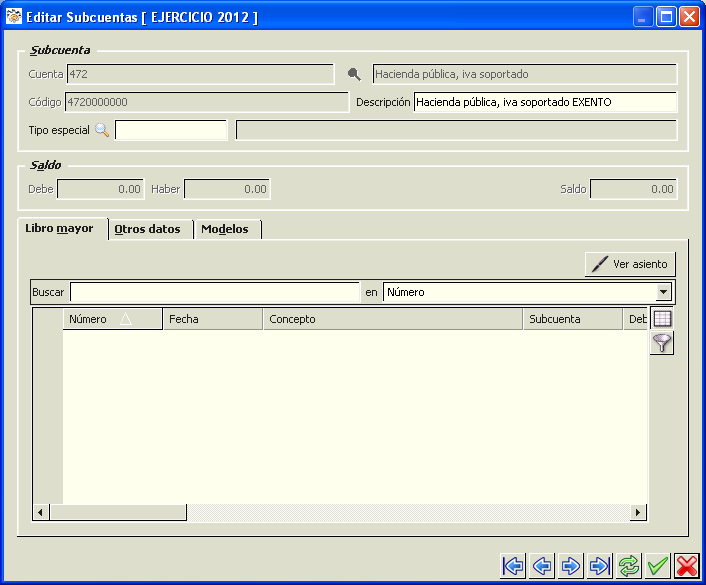
Task: Jump to the last record arrow
Action: pyautogui.click(x=600, y=566)
